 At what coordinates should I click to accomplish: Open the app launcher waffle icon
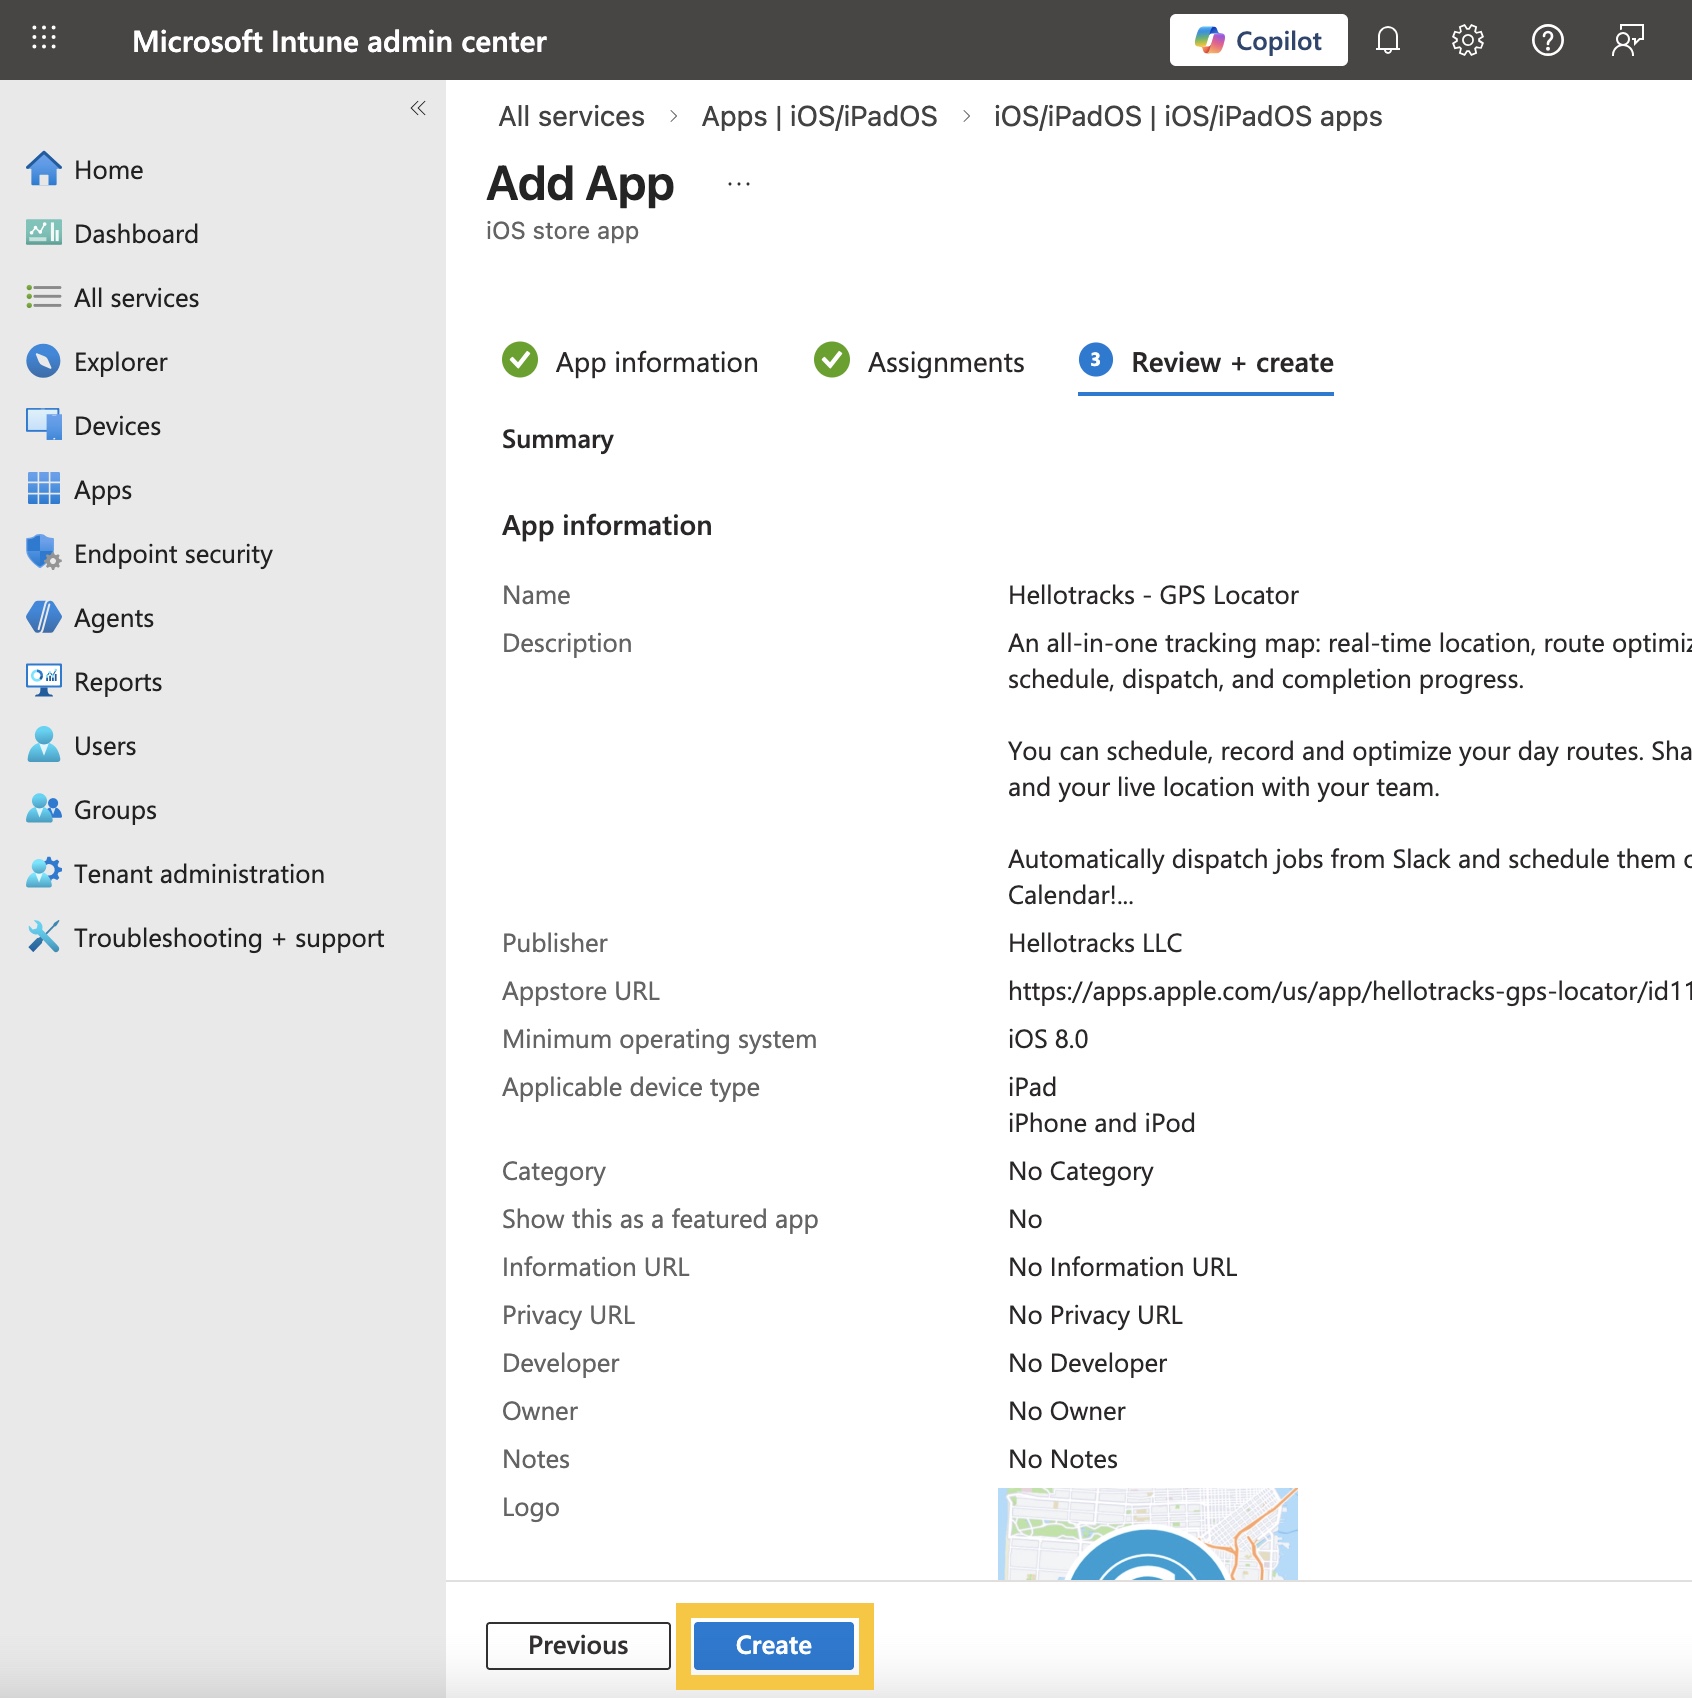pos(44,40)
